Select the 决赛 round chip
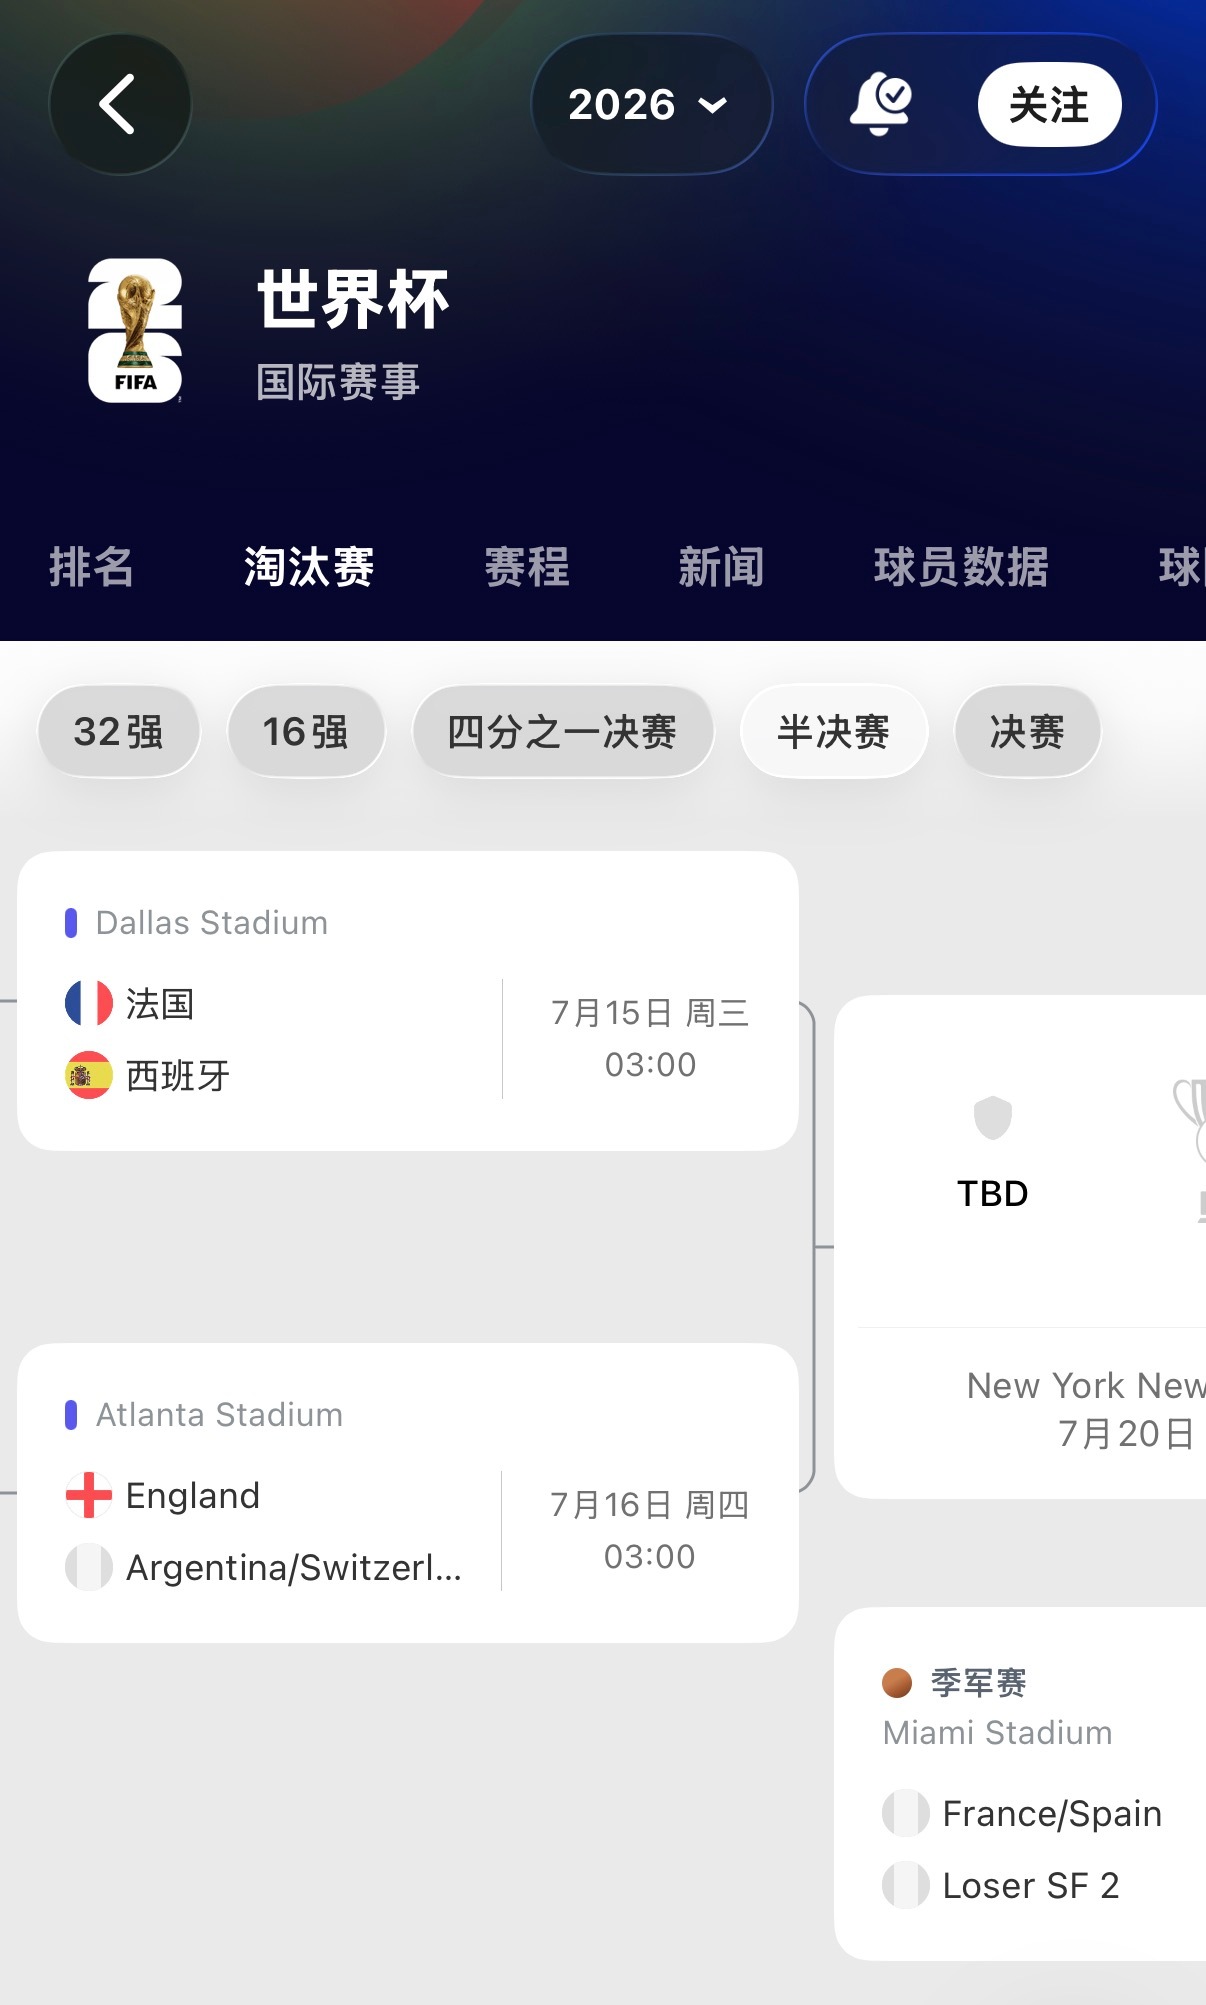 pos(1028,732)
